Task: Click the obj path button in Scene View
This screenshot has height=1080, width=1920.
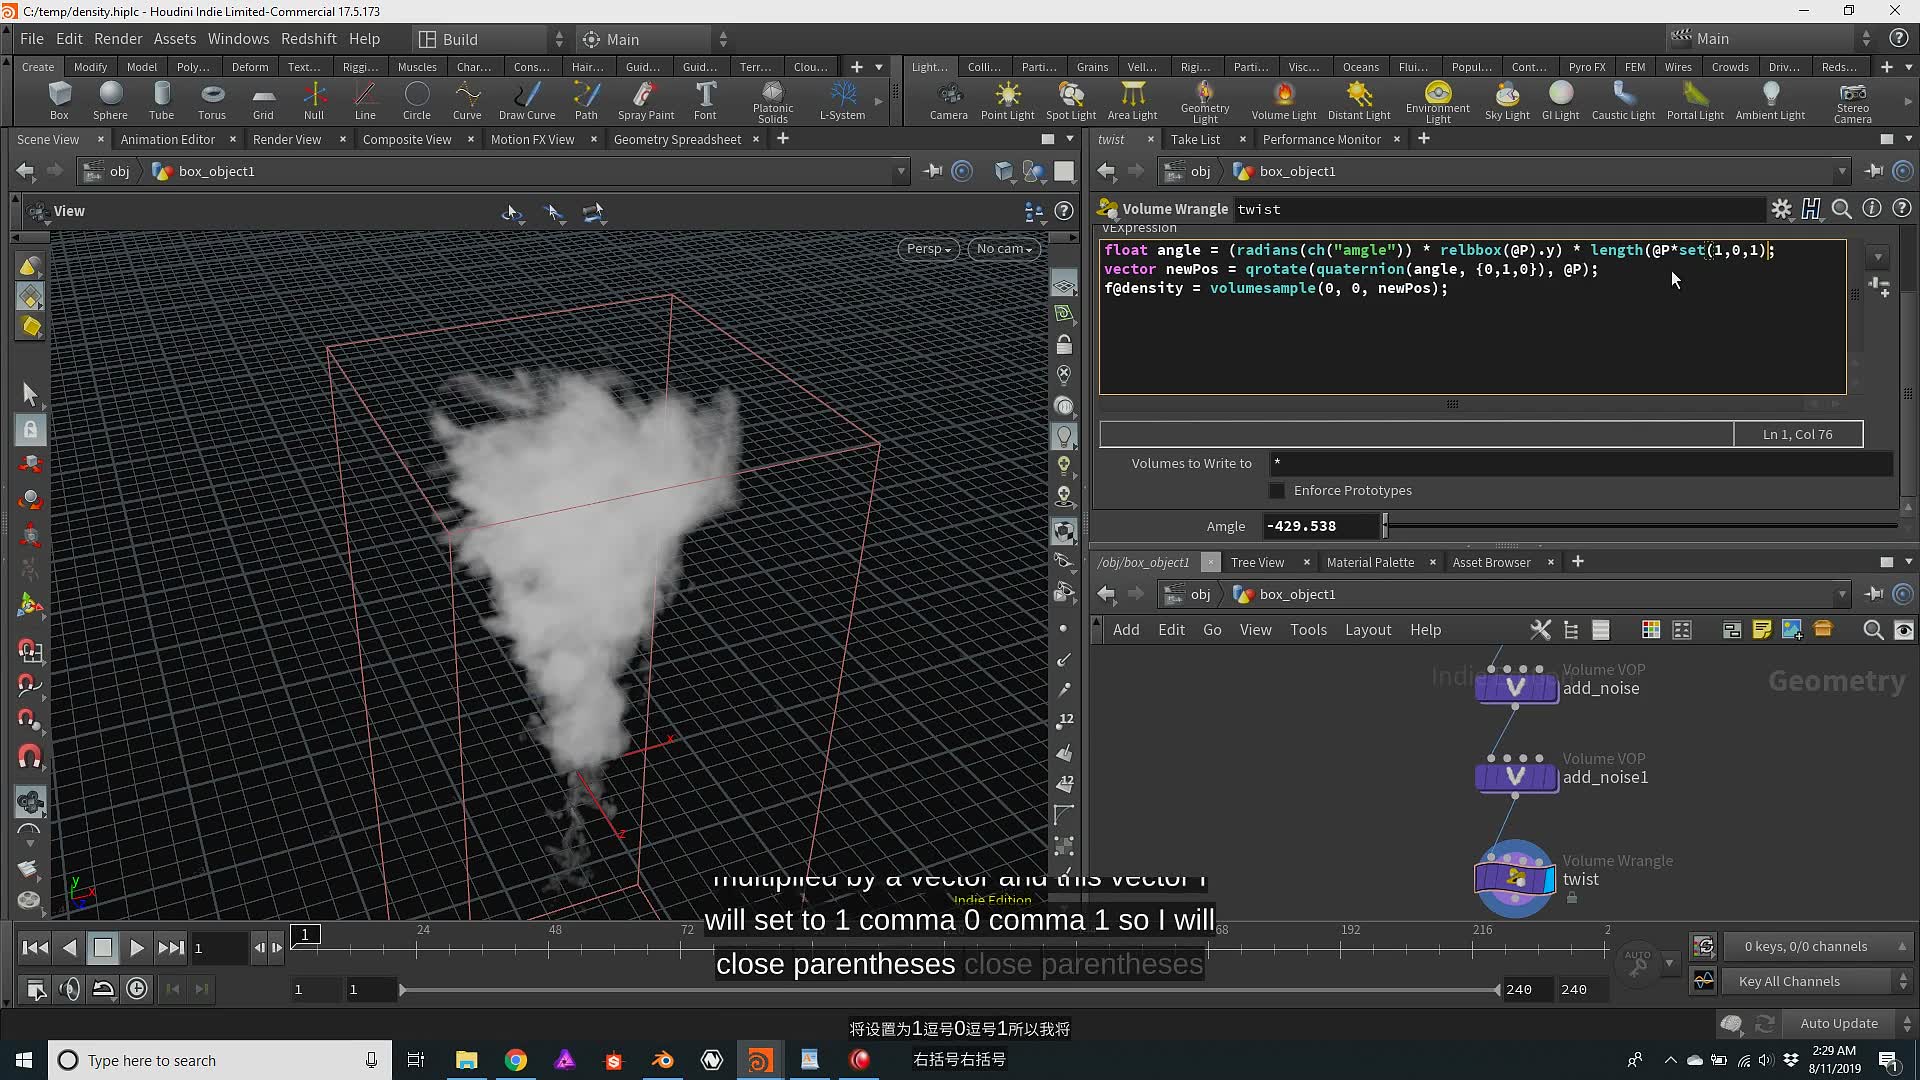Action: (108, 171)
